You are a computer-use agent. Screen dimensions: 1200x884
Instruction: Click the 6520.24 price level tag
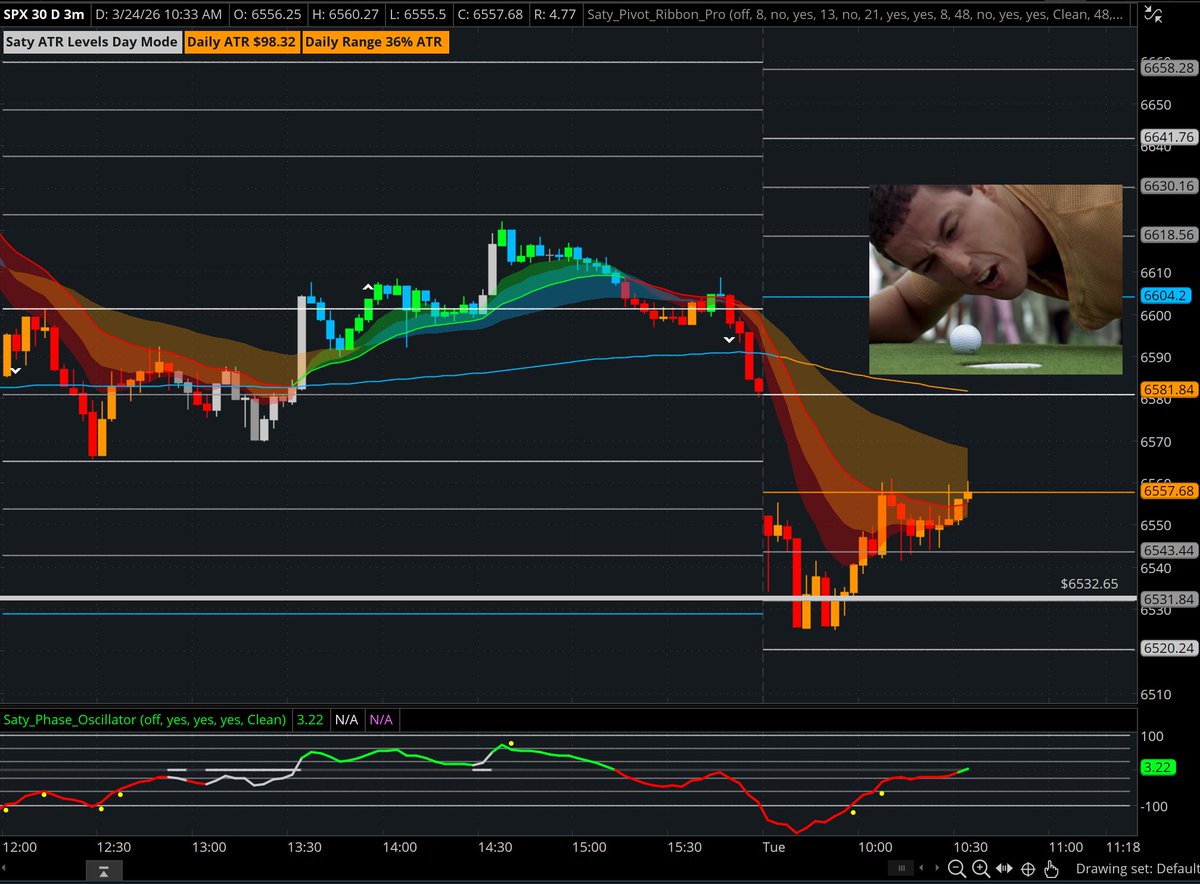[x=1169, y=648]
